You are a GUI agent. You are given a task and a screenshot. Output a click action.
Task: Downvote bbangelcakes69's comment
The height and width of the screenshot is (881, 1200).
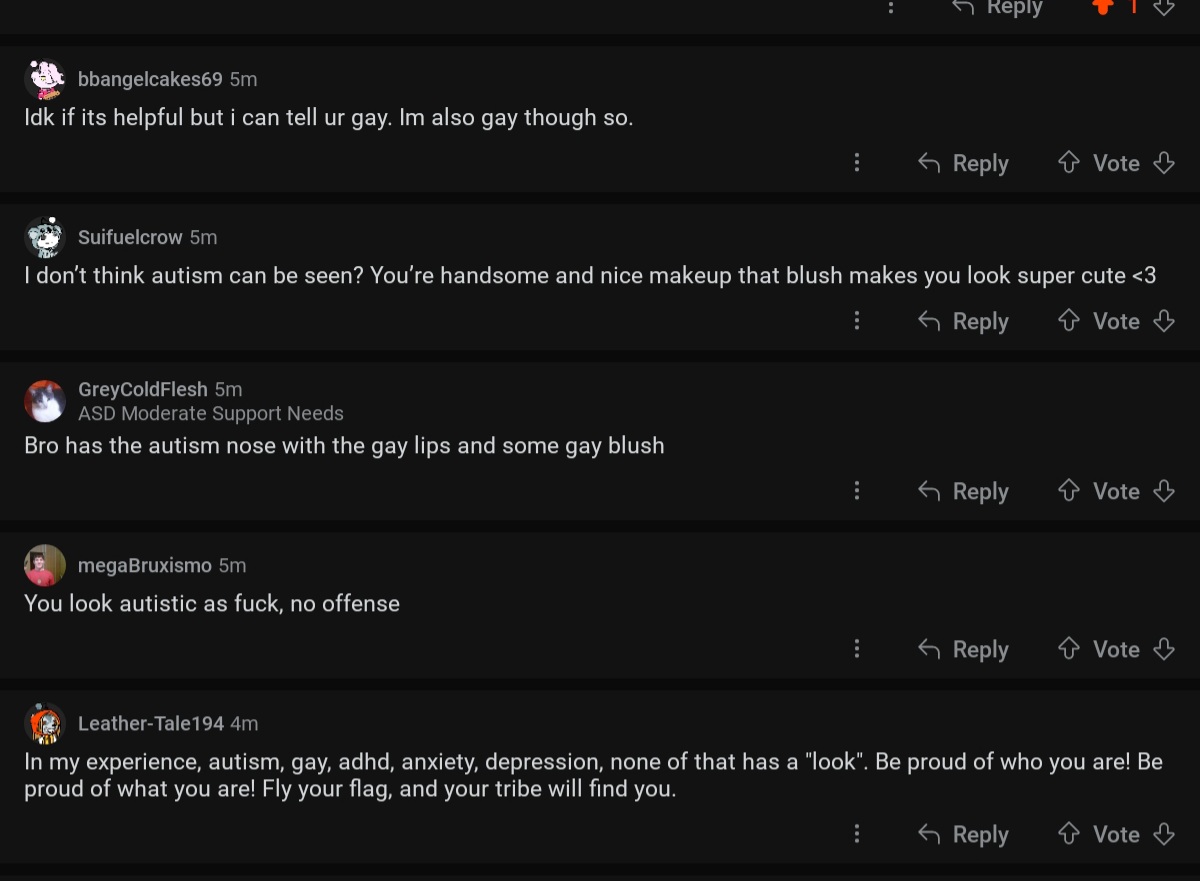click(x=1163, y=163)
